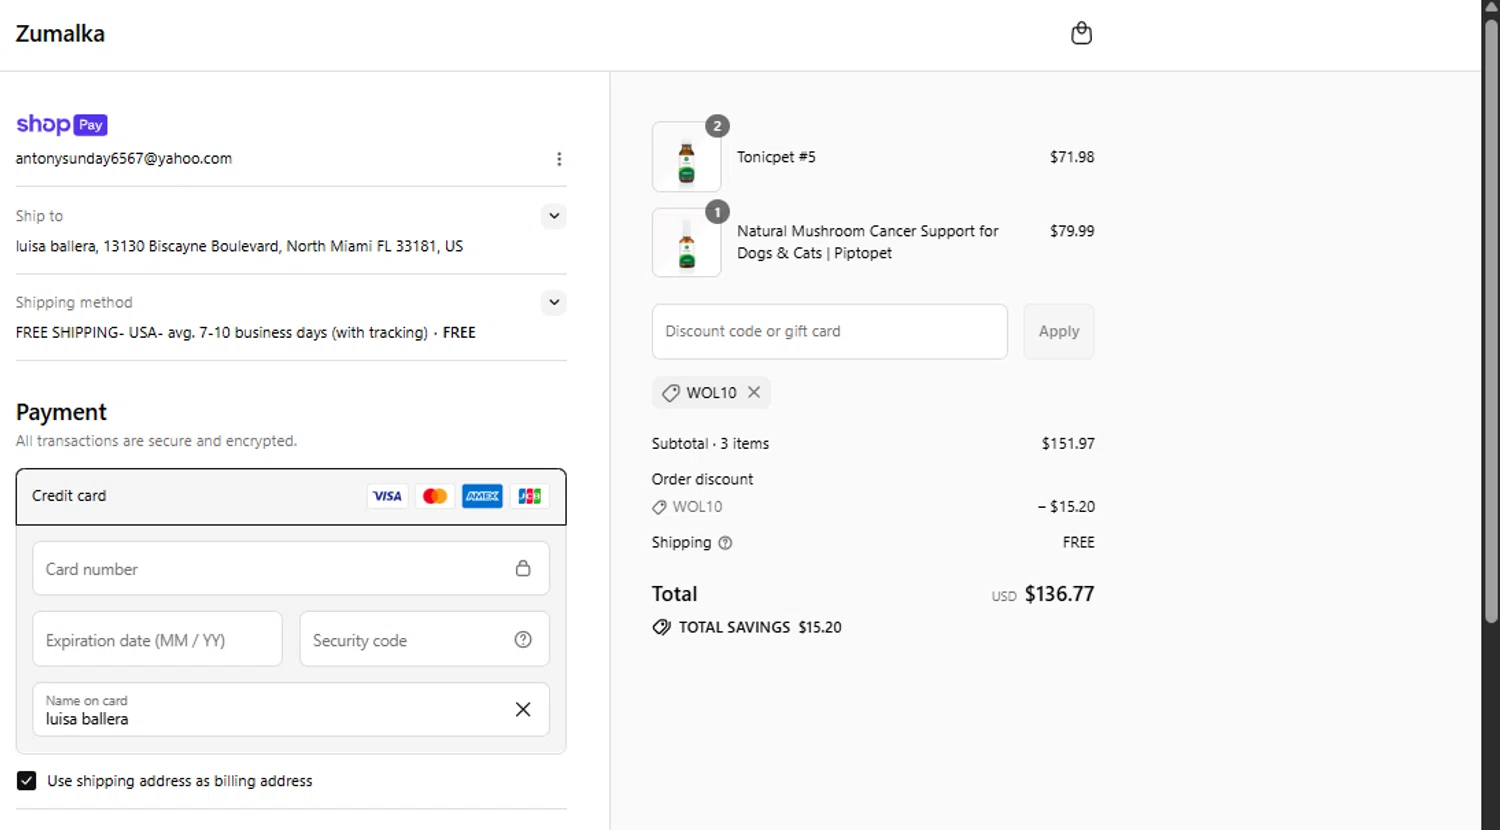Click the Zumalka store name link
Screen dimensions: 1500x830
coord(60,34)
